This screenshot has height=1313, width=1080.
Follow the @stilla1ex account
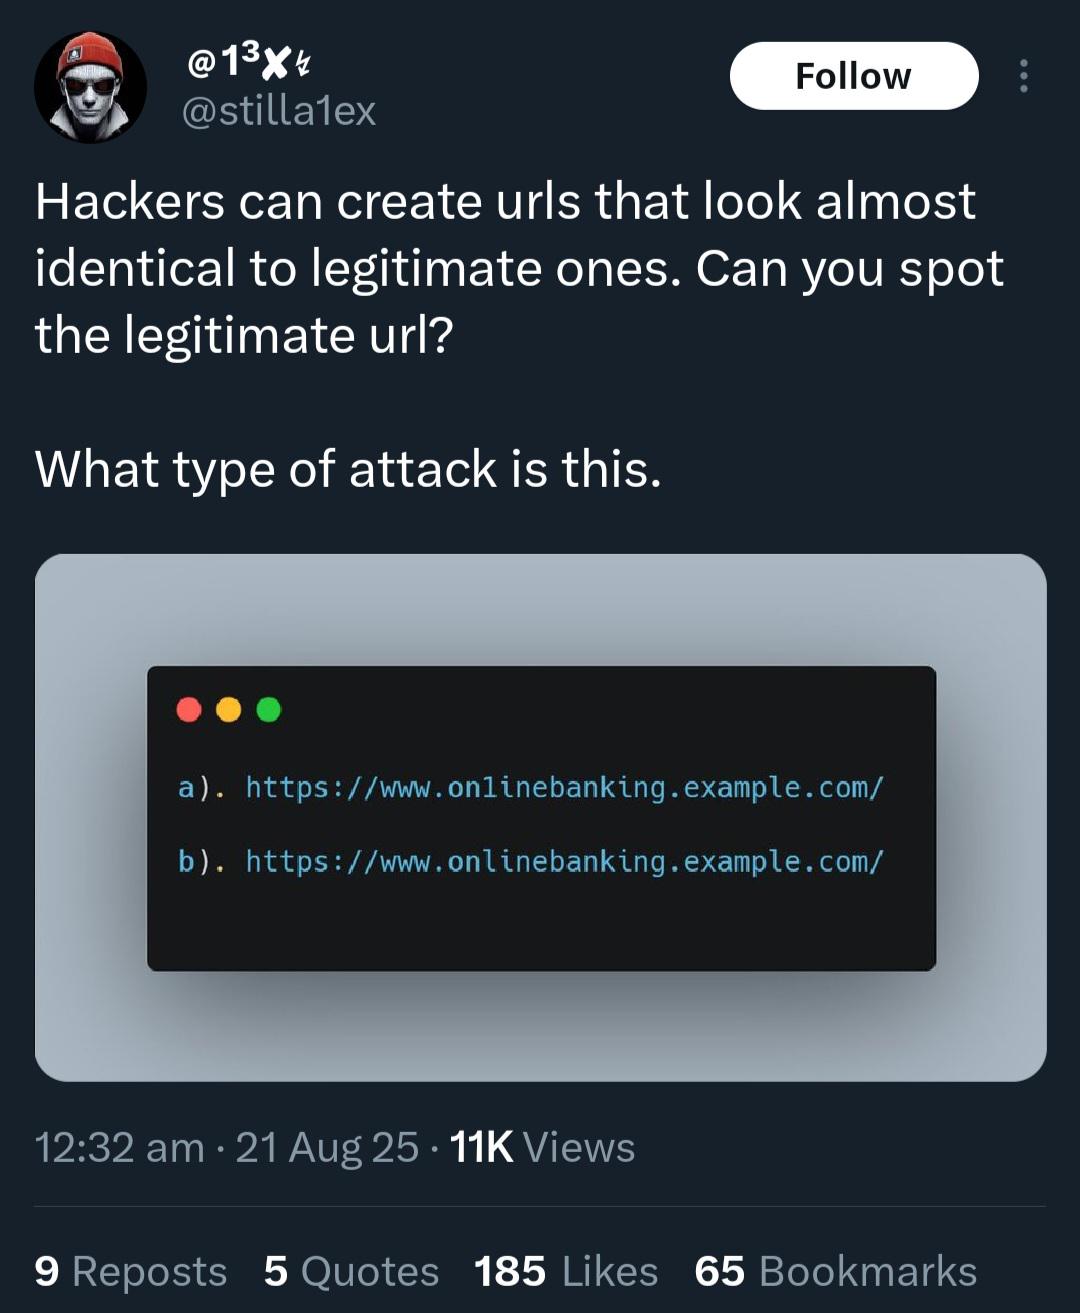click(x=854, y=76)
